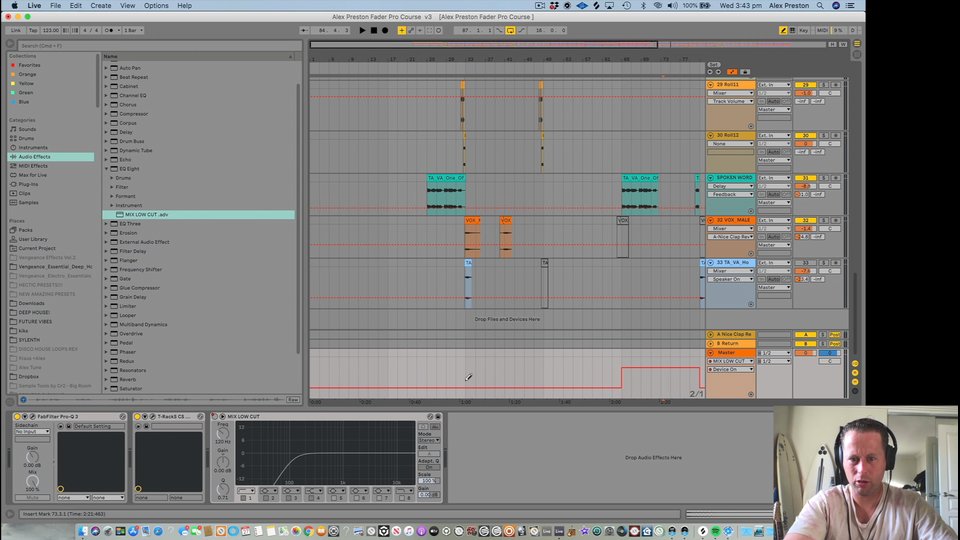Click the browser search field
Viewport: 960px width, 540px height.
pyautogui.click(x=158, y=45)
